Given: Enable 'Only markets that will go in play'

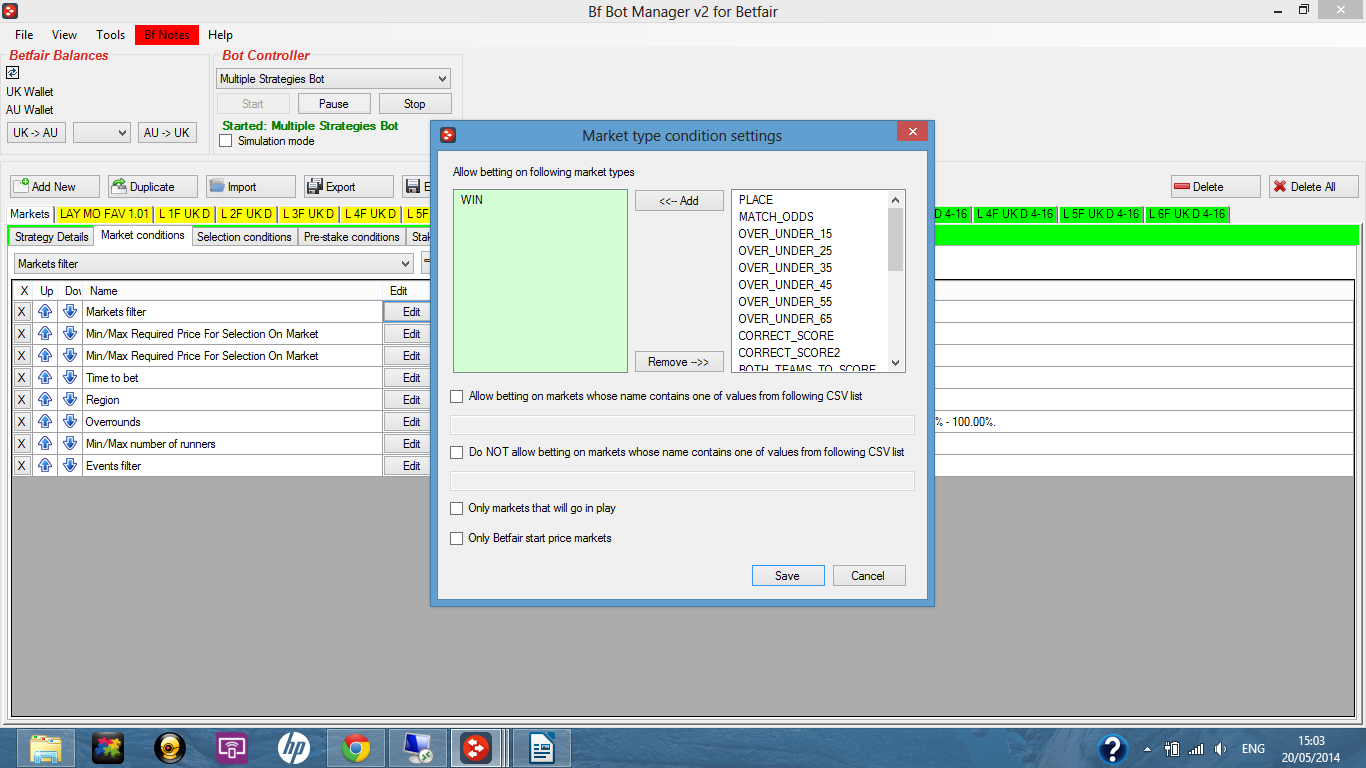Looking at the screenshot, I should point(457,508).
